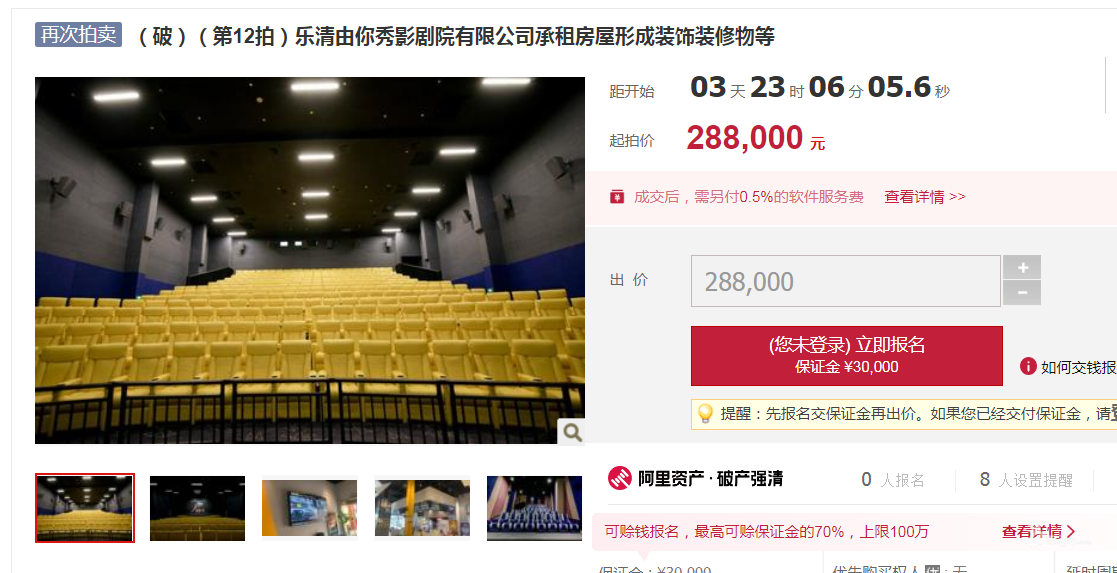1117x573 pixels.
Task: Click the main theater photo
Action: [310, 260]
